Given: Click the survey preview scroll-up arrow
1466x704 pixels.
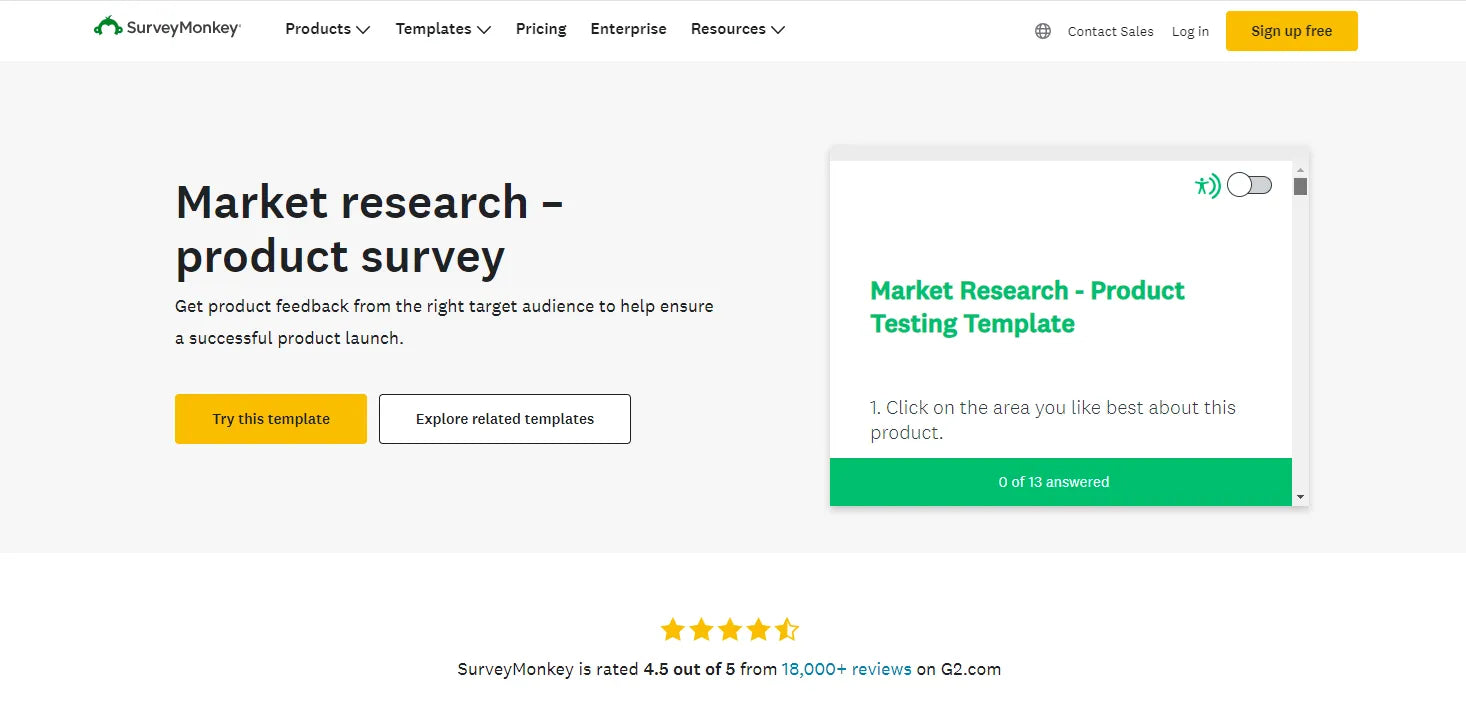Looking at the screenshot, I should tap(1300, 171).
